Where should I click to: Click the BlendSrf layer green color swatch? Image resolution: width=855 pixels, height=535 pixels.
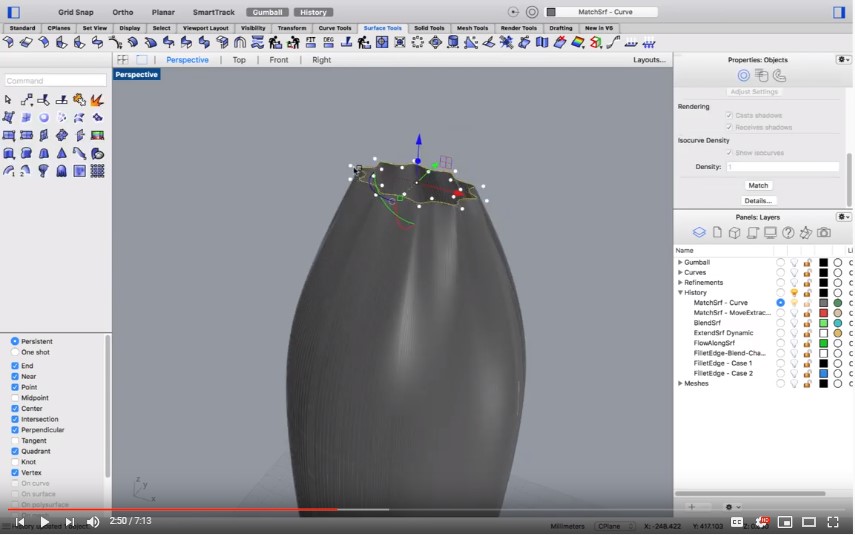[823, 323]
